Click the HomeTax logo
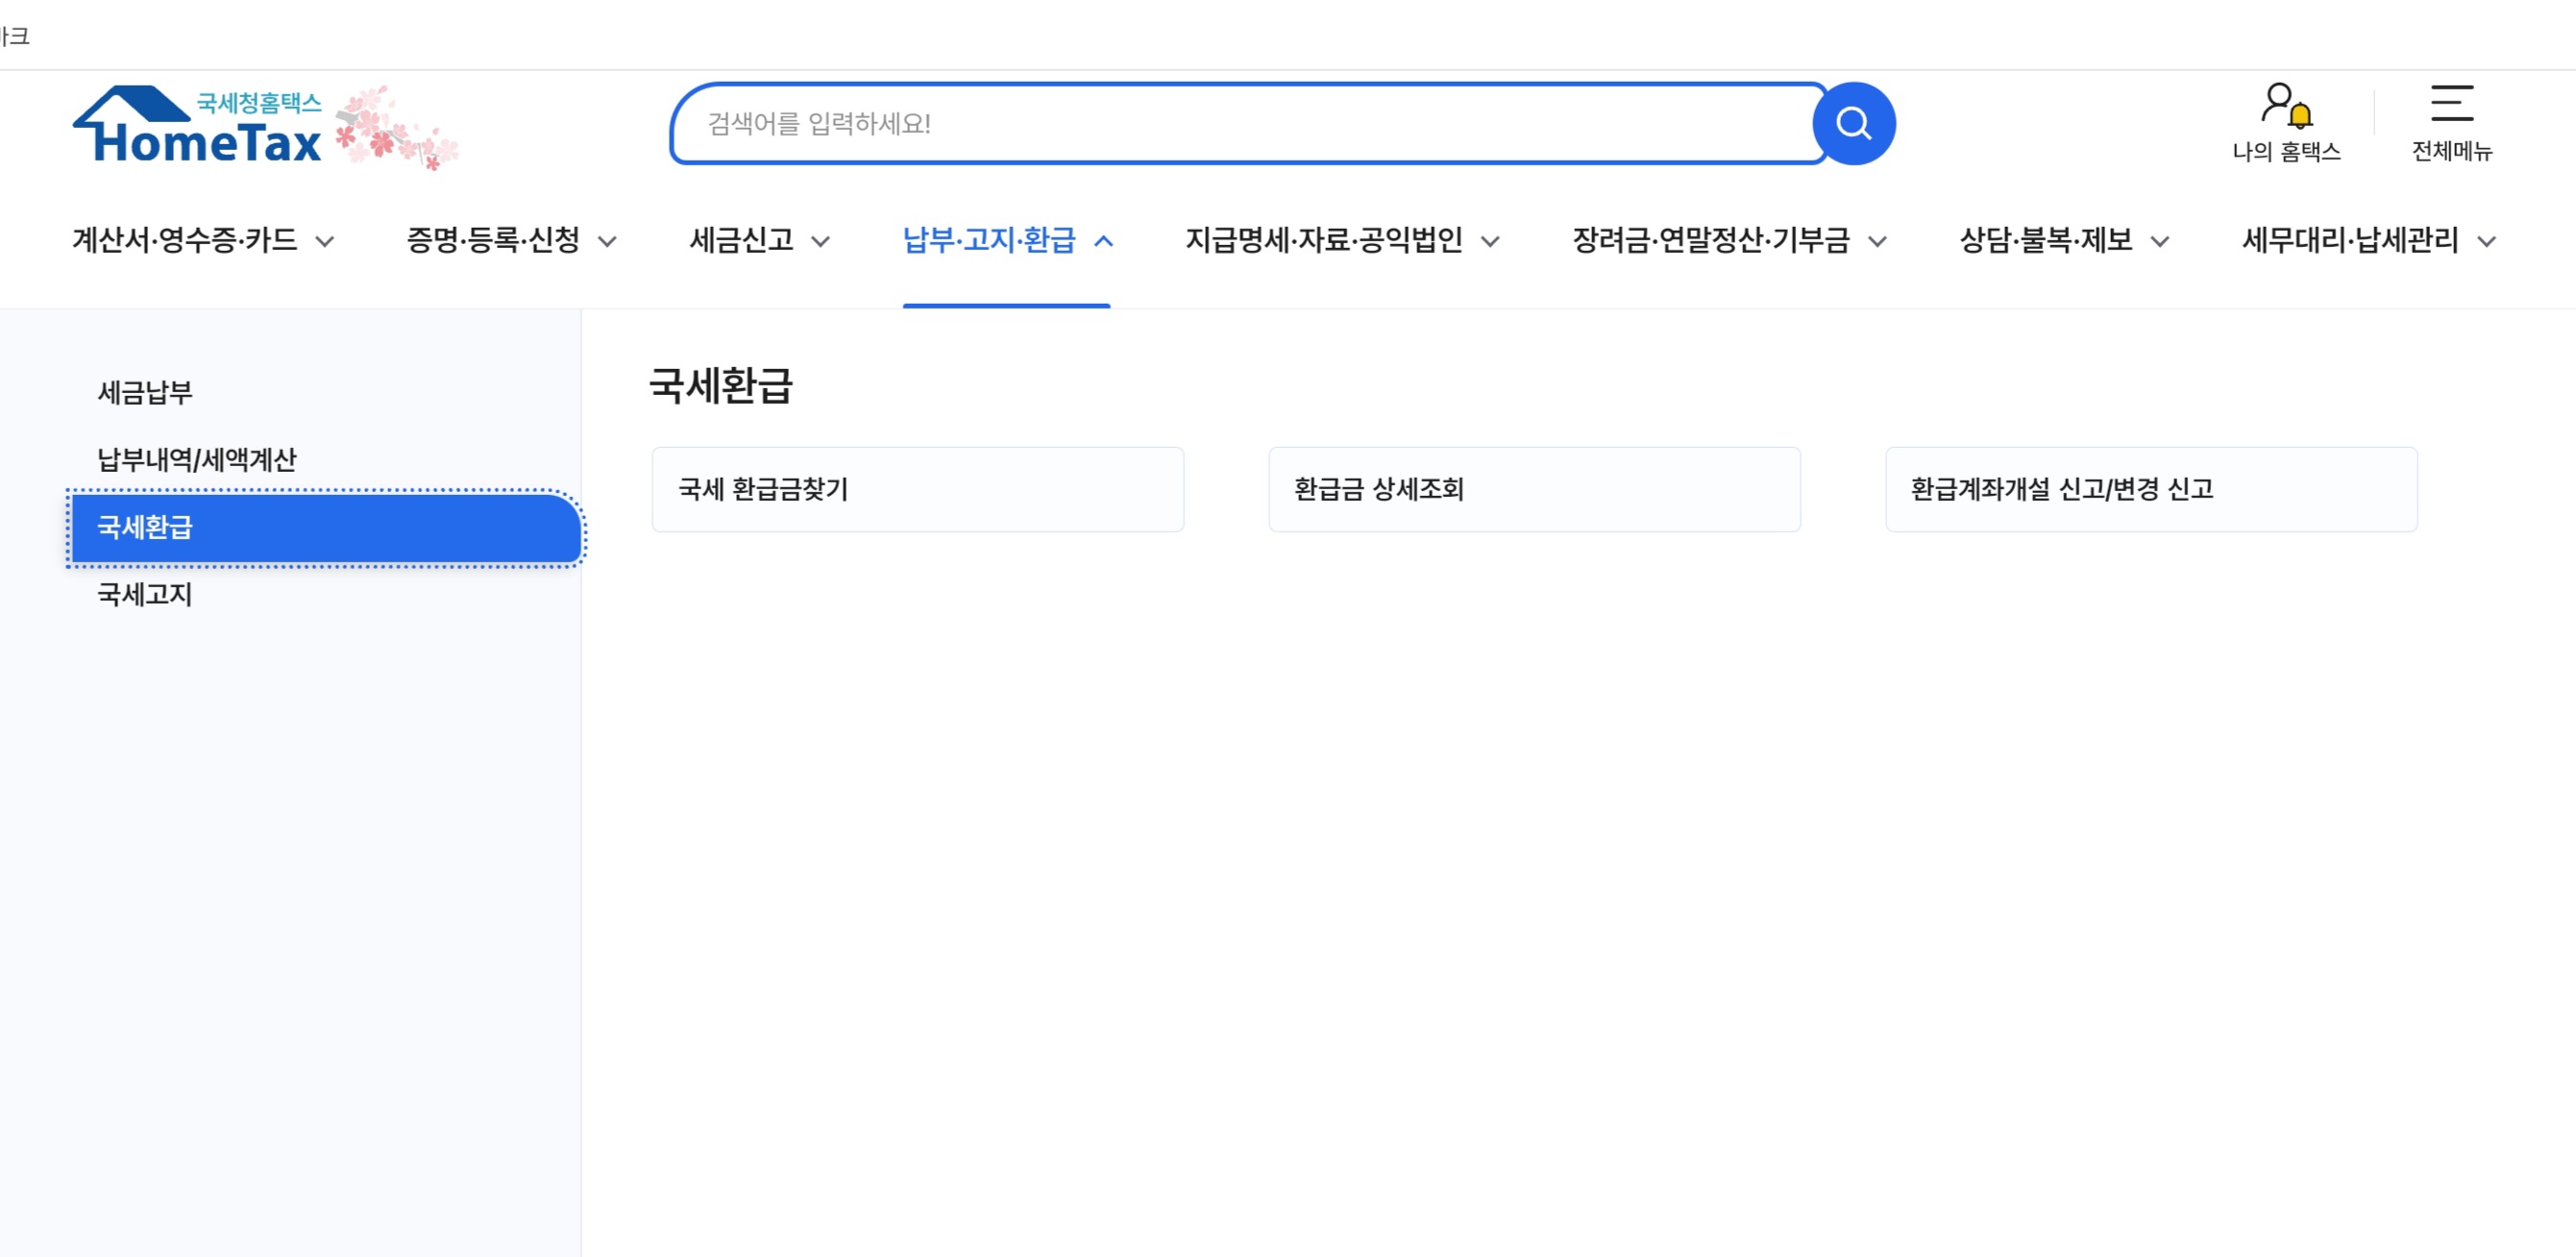Image resolution: width=2576 pixels, height=1257 pixels. click(198, 127)
